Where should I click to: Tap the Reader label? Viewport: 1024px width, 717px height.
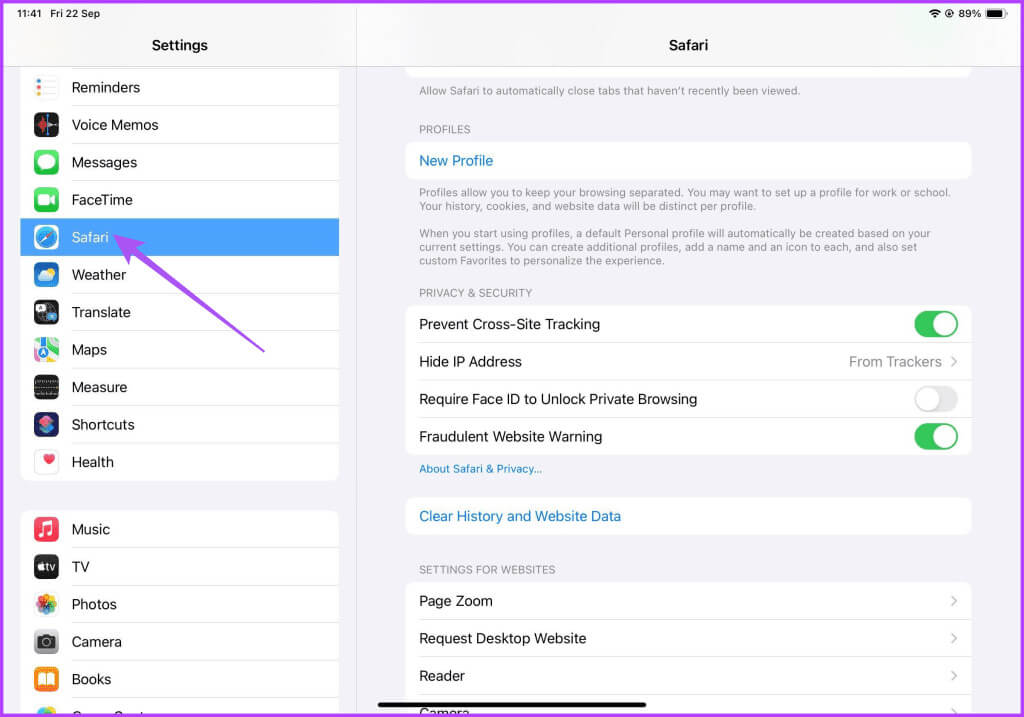point(442,676)
